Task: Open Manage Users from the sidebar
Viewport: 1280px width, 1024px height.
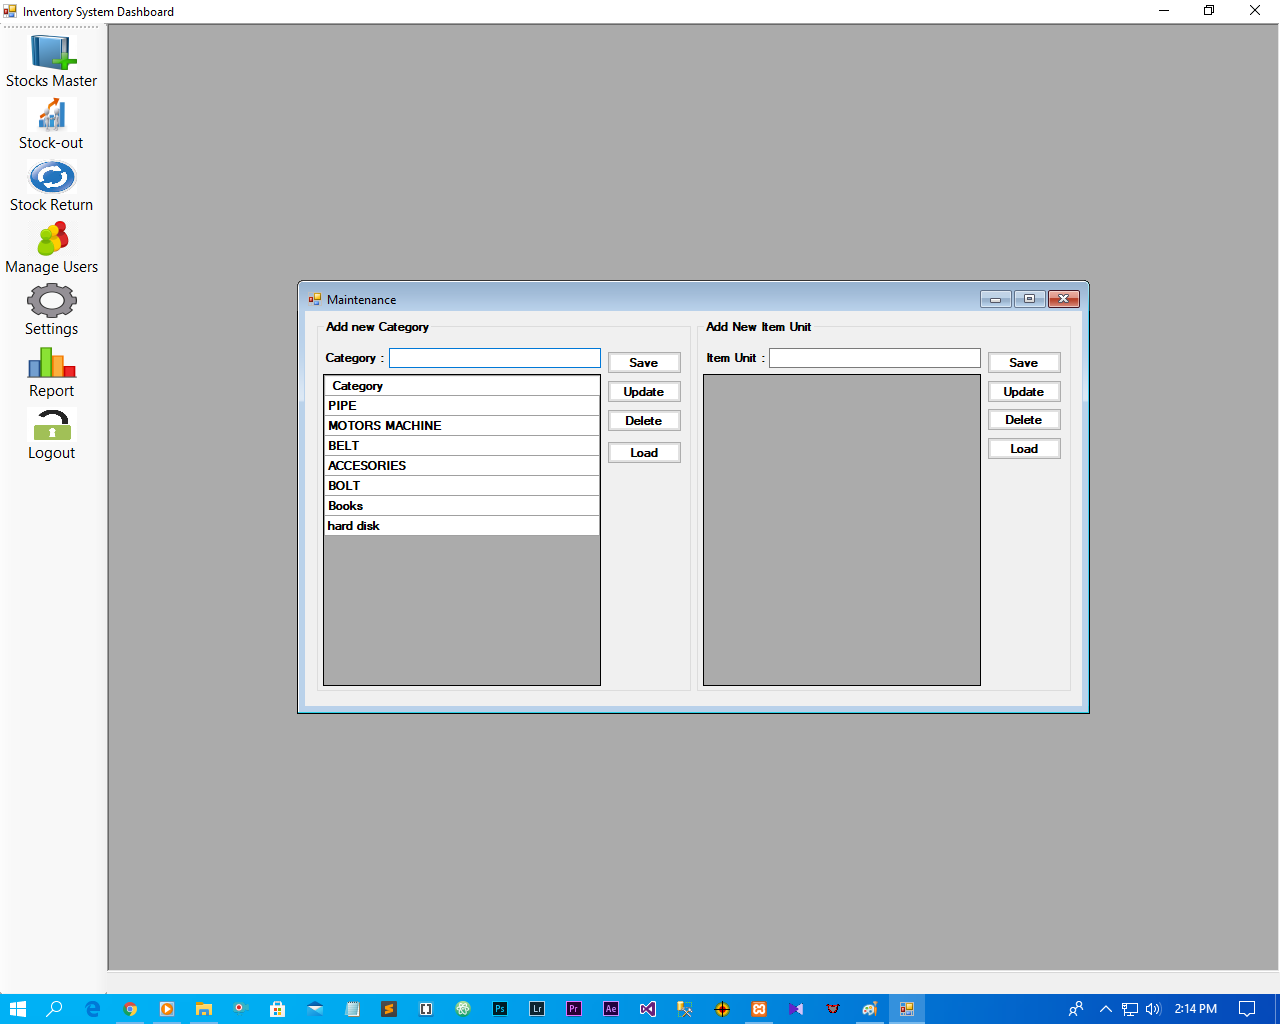Action: pyautogui.click(x=51, y=242)
